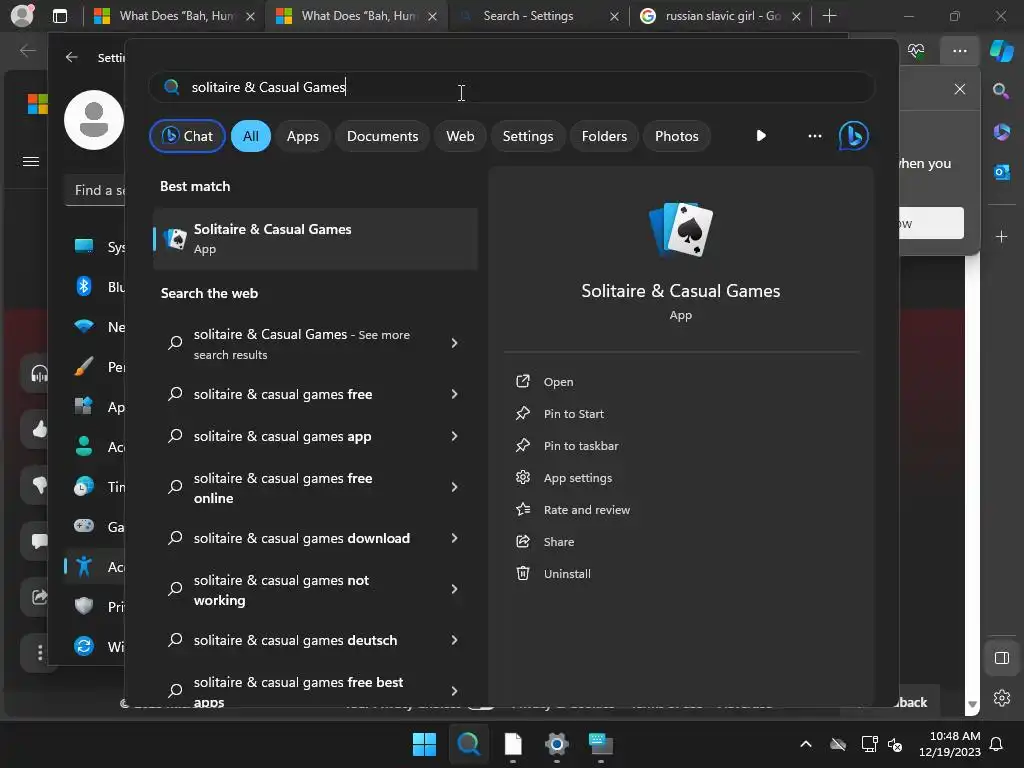The image size is (1024, 768).
Task: Open the Settings gear app on taskbar
Action: 556,744
